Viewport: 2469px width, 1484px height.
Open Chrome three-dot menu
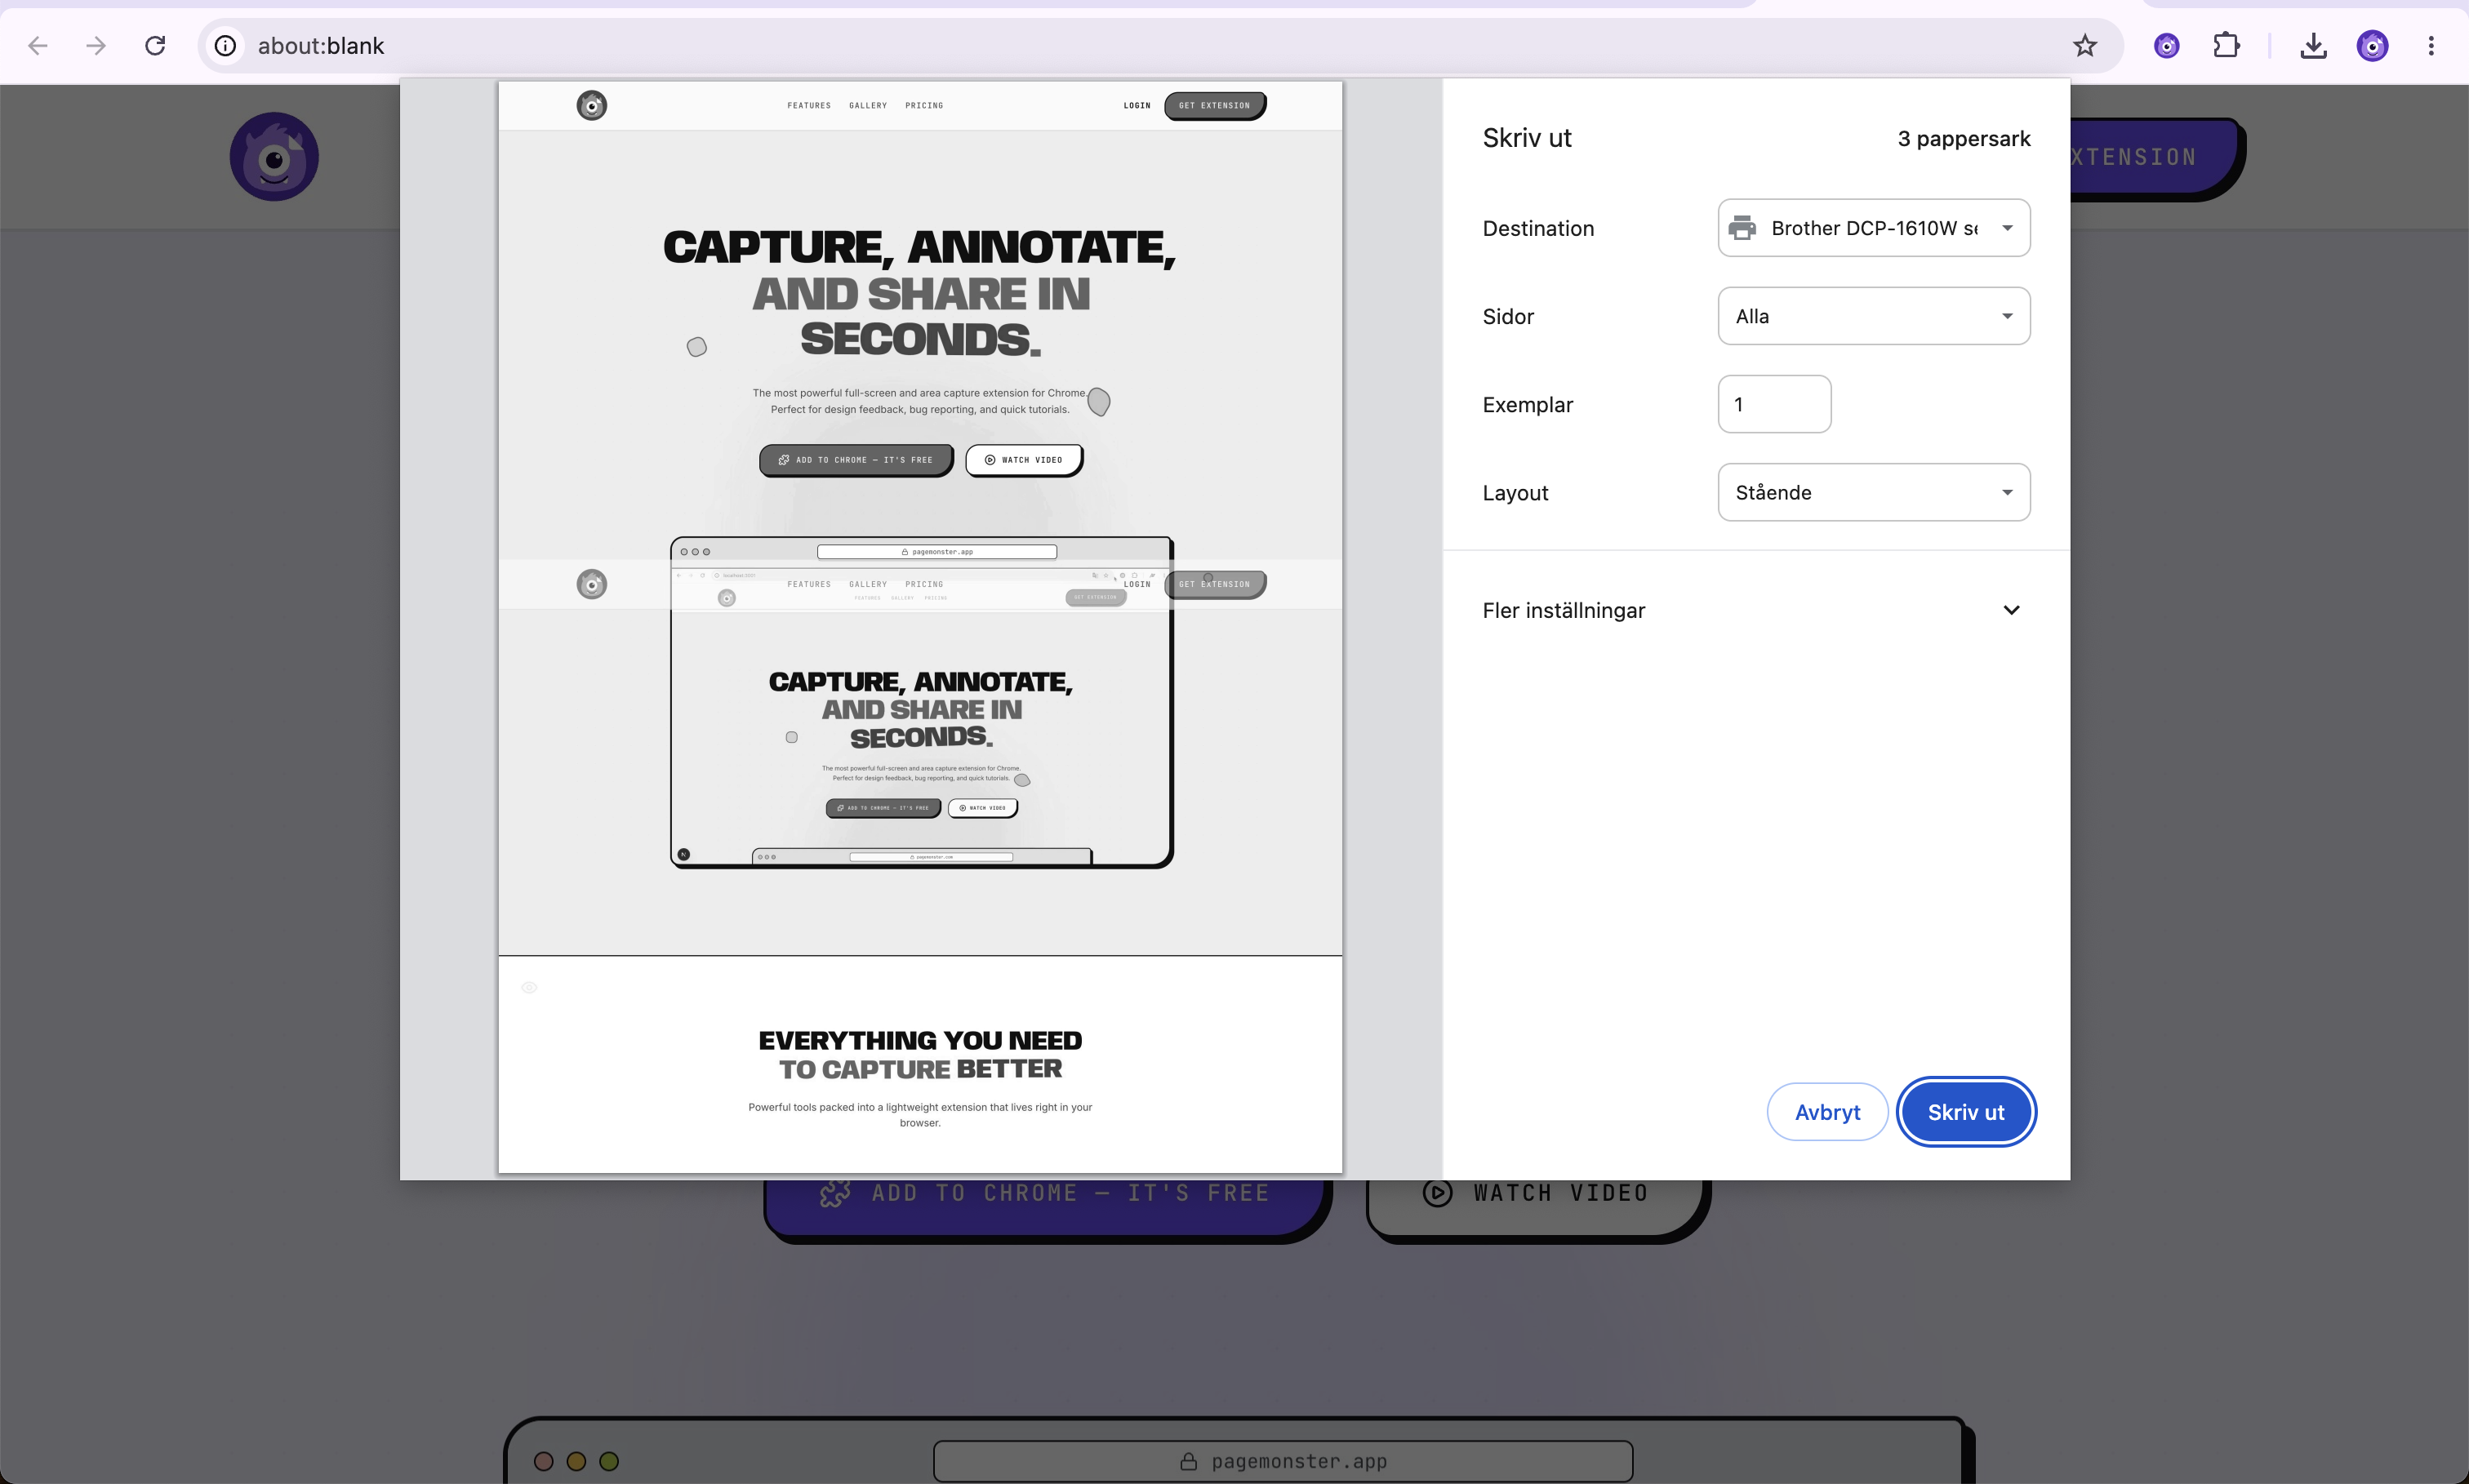[2431, 46]
